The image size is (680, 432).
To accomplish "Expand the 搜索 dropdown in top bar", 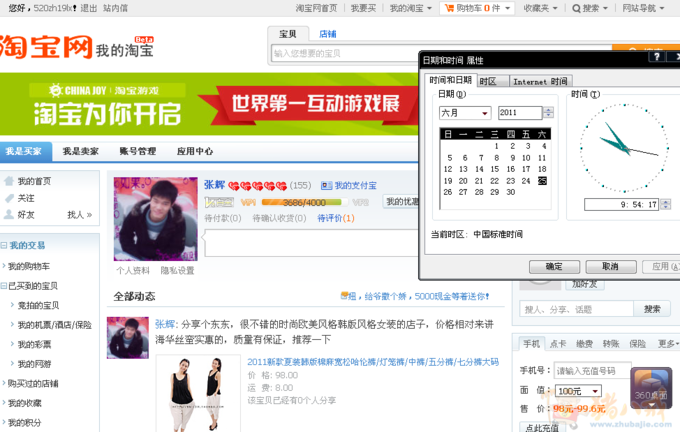I will [x=590, y=8].
